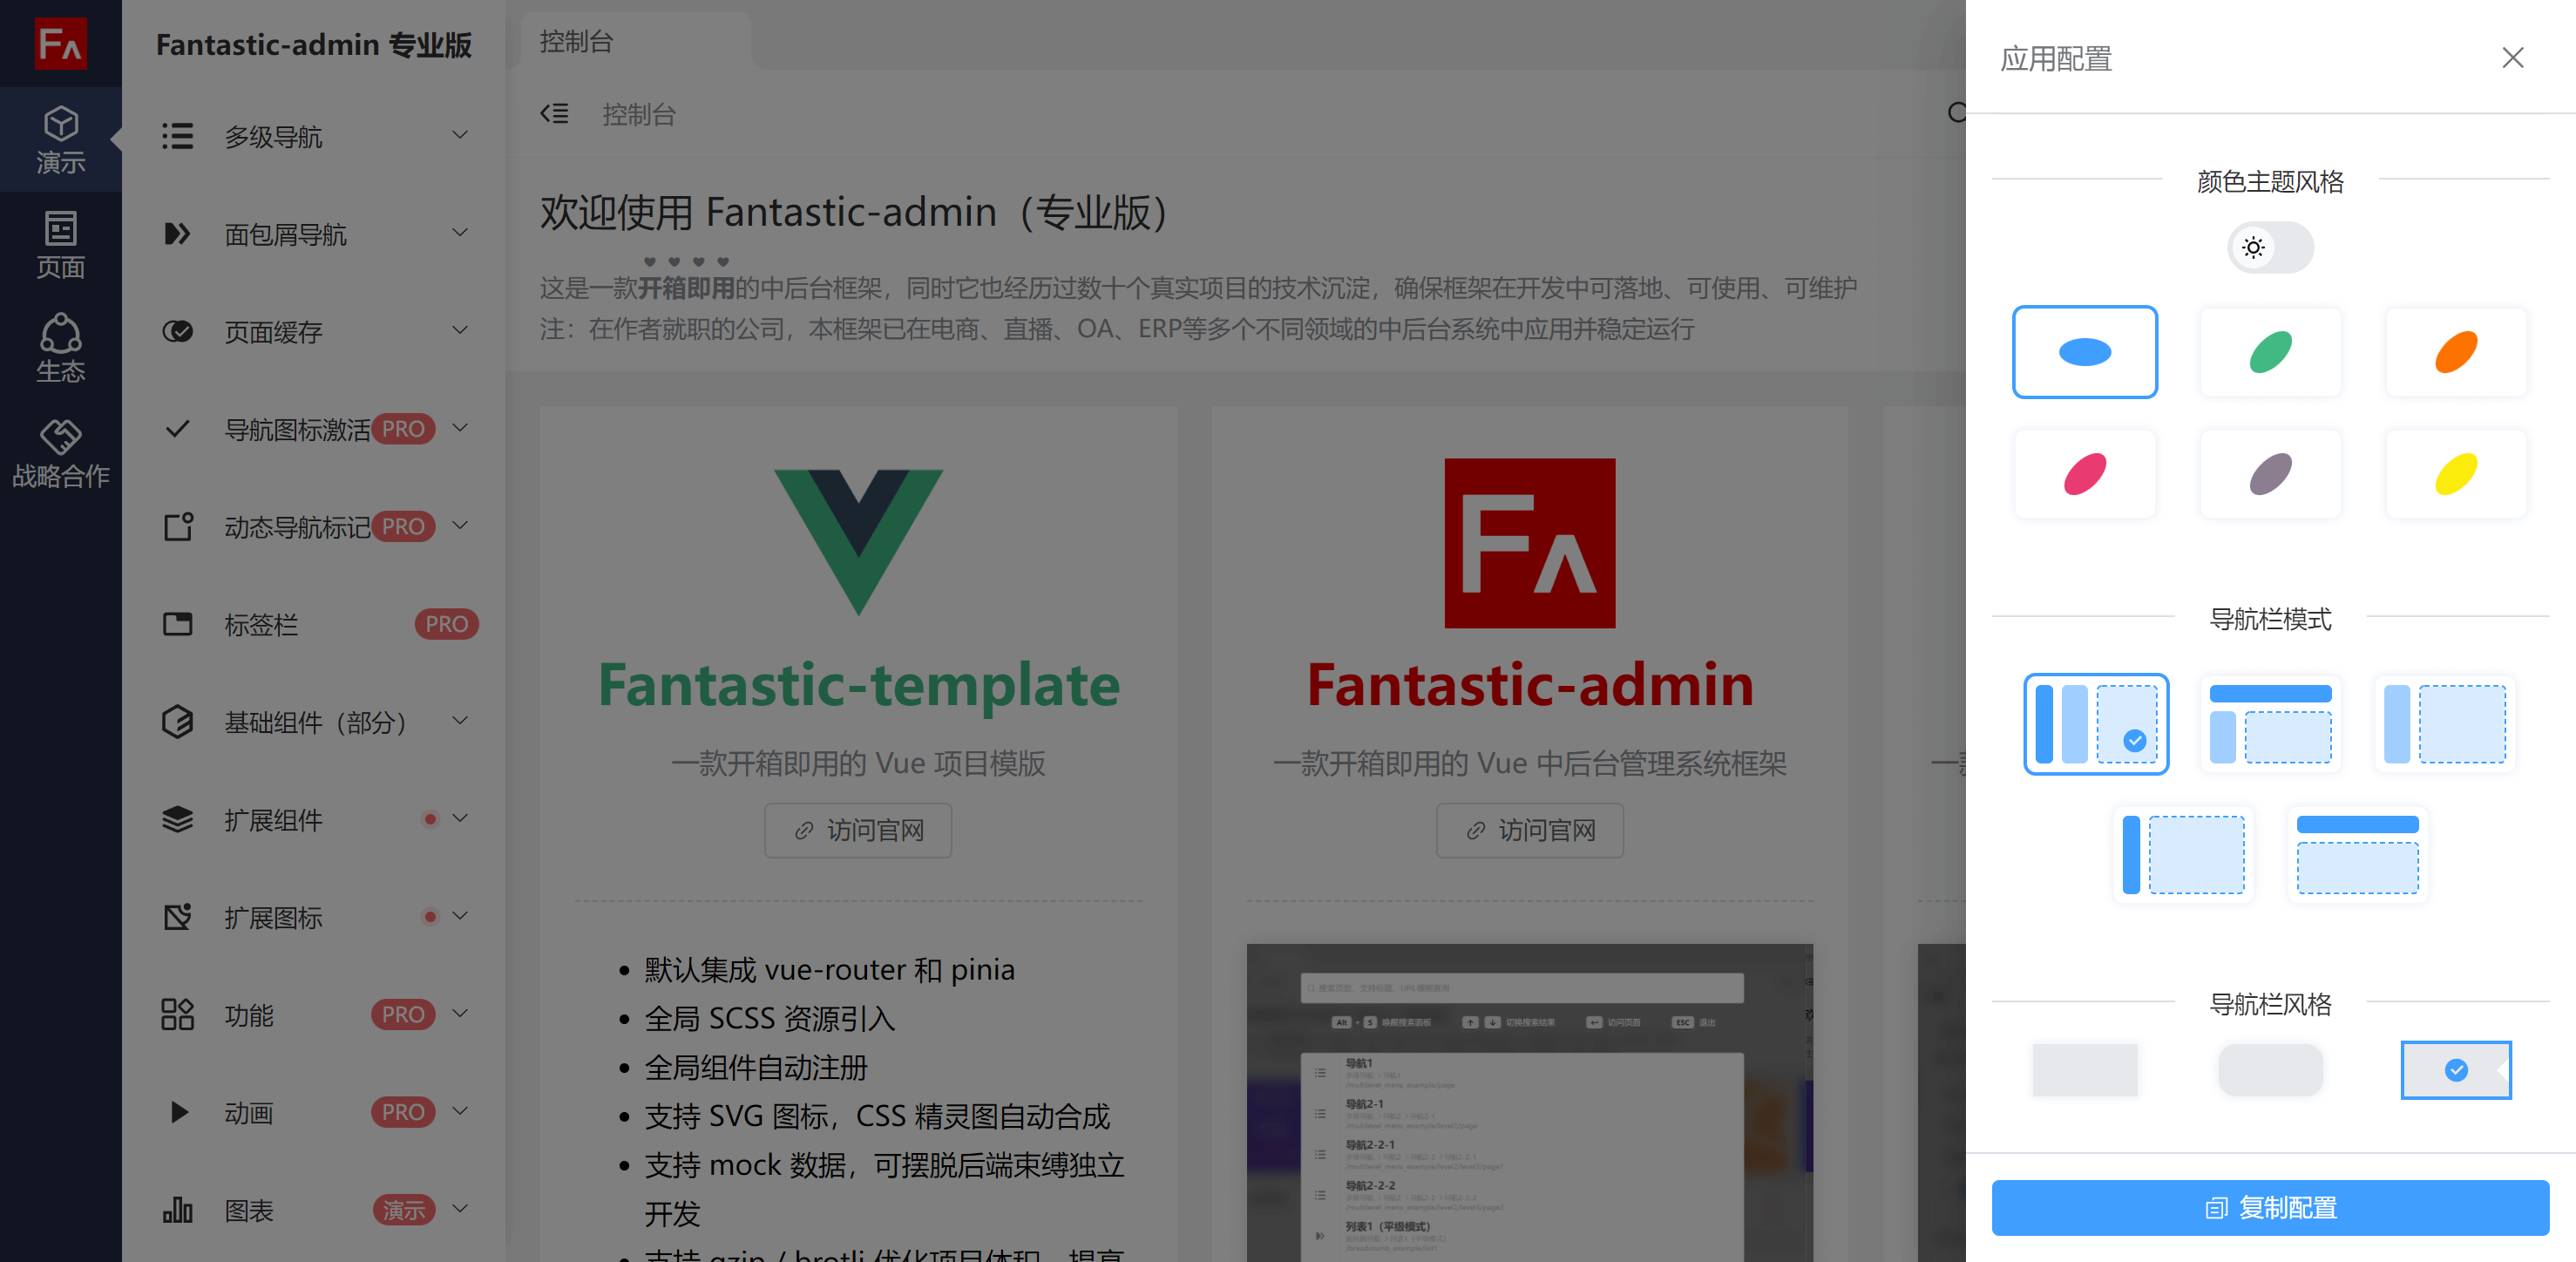
Task: Click the Fantastic-admin red heading
Action: pos(1530,686)
